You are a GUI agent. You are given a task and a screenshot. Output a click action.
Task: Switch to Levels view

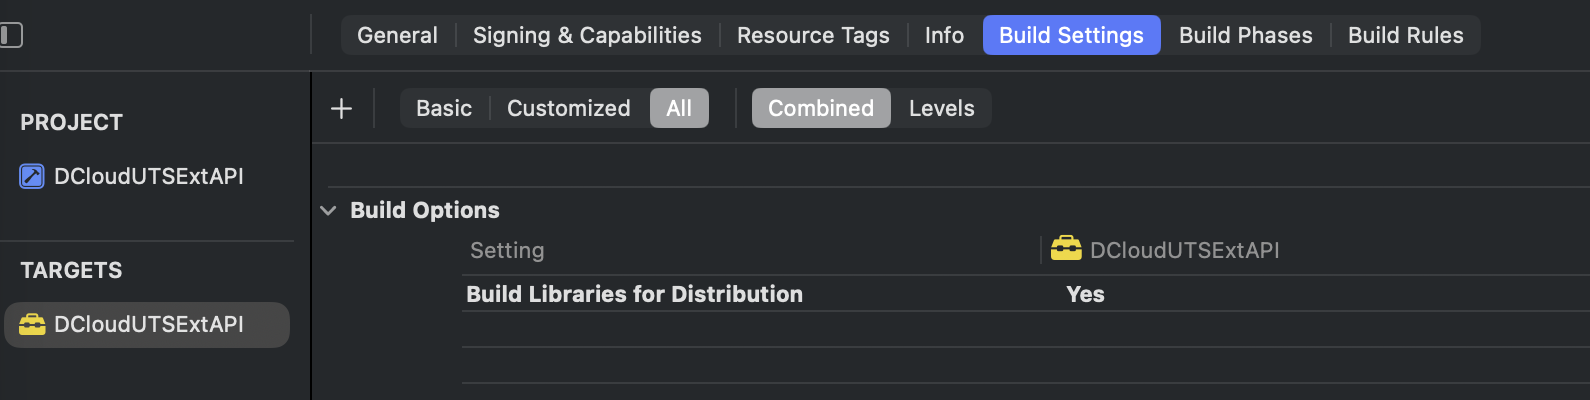click(x=941, y=108)
